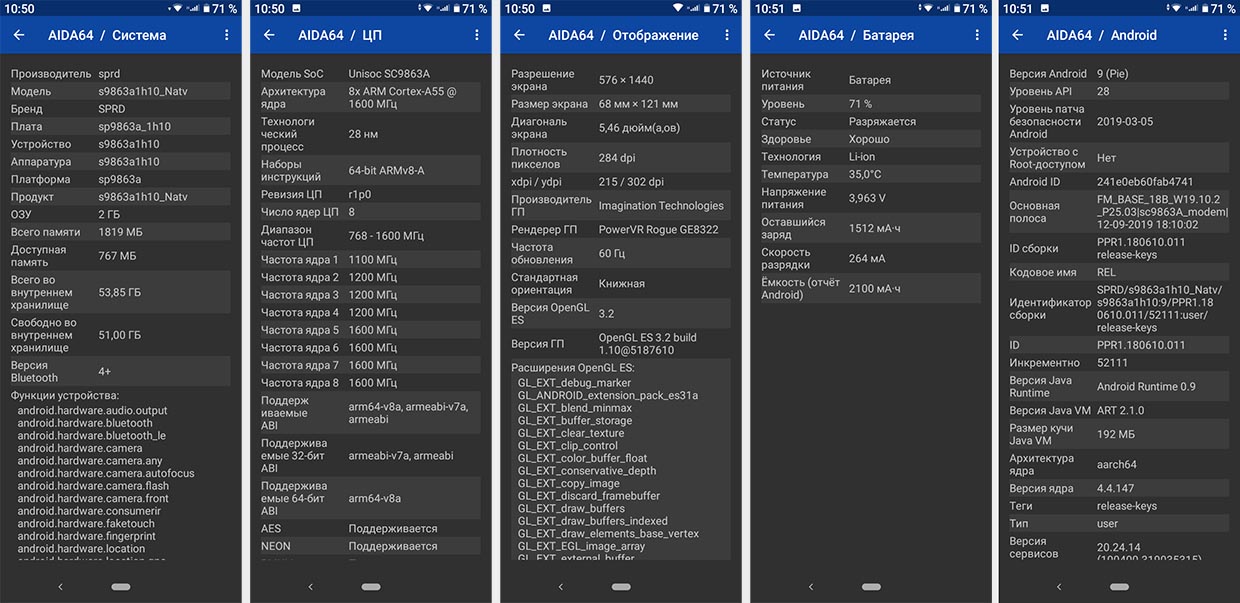Select Ревизия ЦП r1p0 row
Image resolution: width=1240 pixels, height=603 pixels.
tap(370, 194)
